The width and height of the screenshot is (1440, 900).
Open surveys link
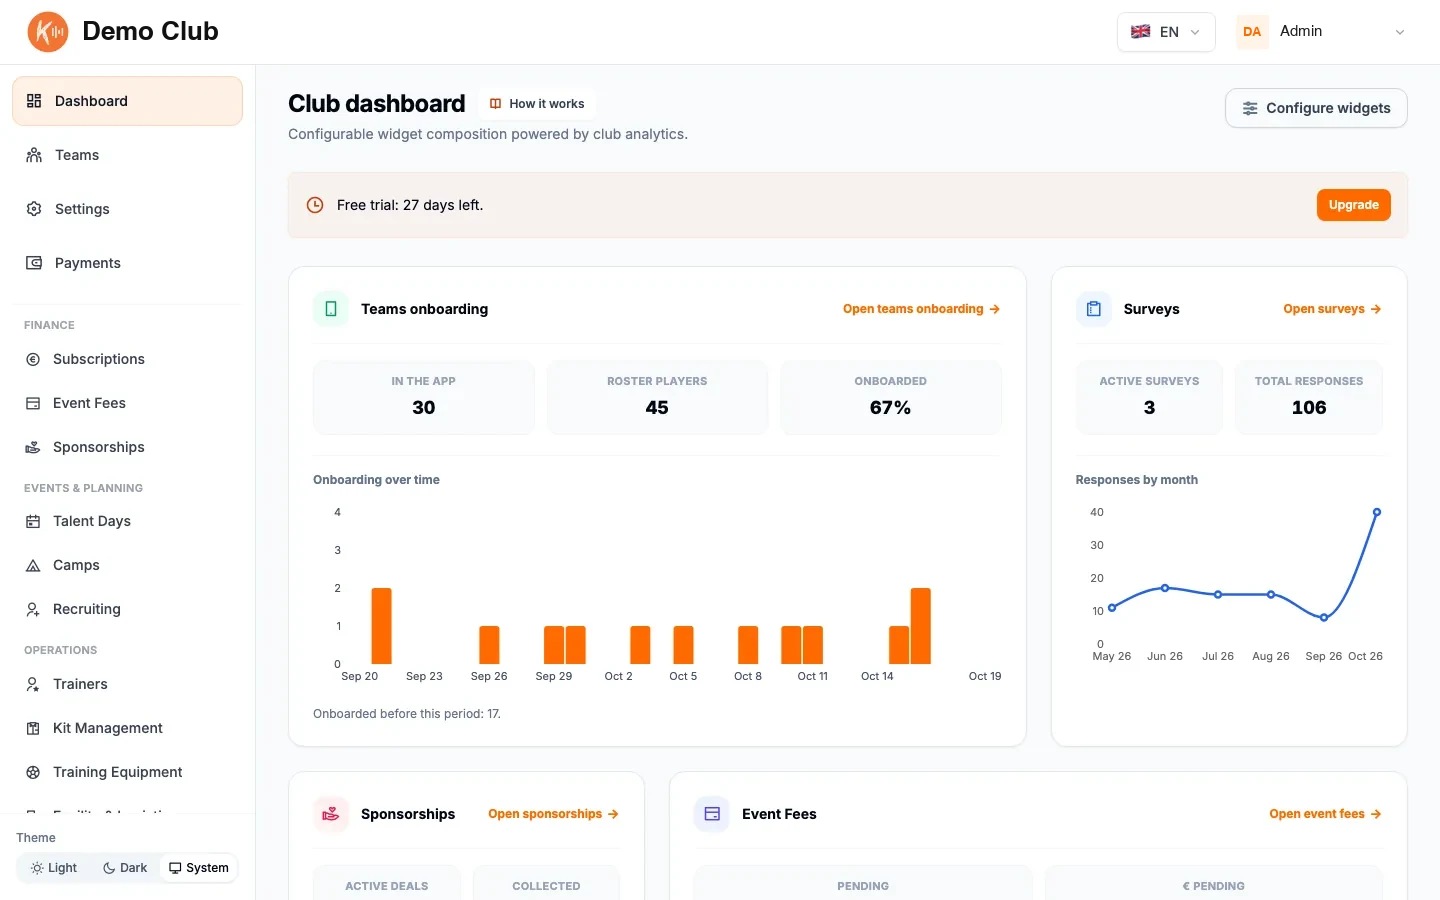tap(1332, 309)
